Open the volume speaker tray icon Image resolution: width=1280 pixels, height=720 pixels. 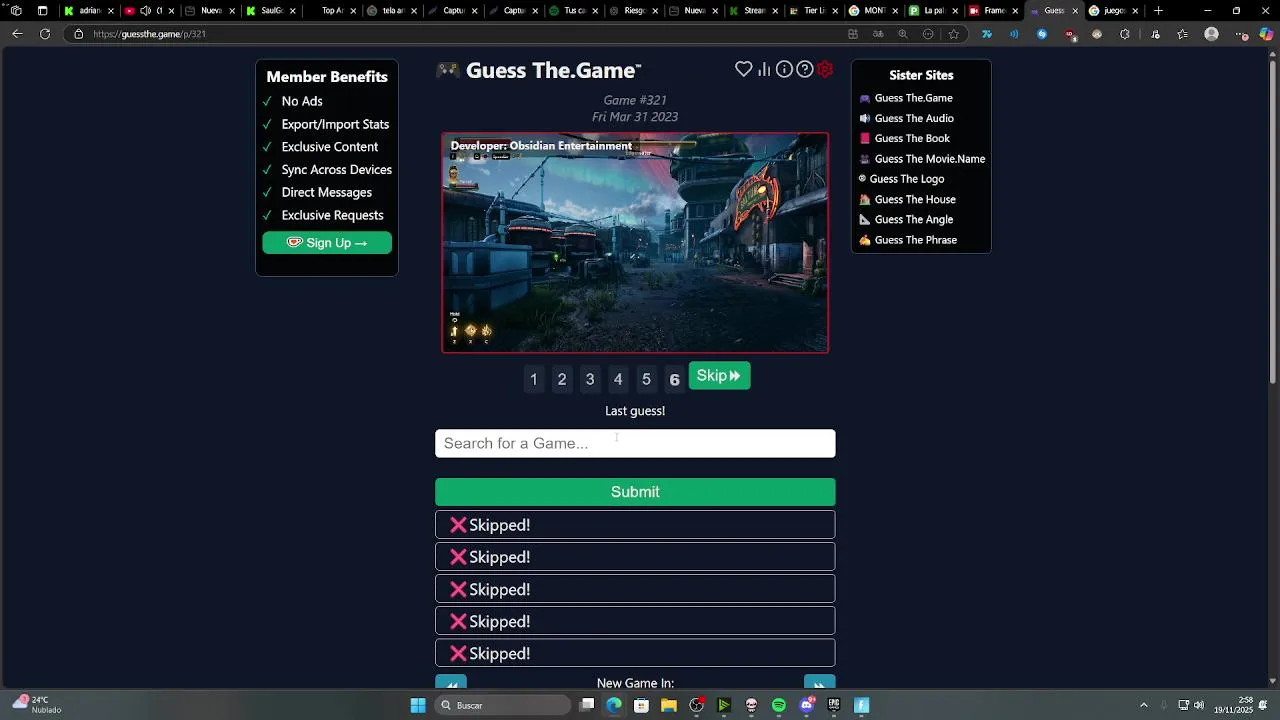[x=1199, y=705]
